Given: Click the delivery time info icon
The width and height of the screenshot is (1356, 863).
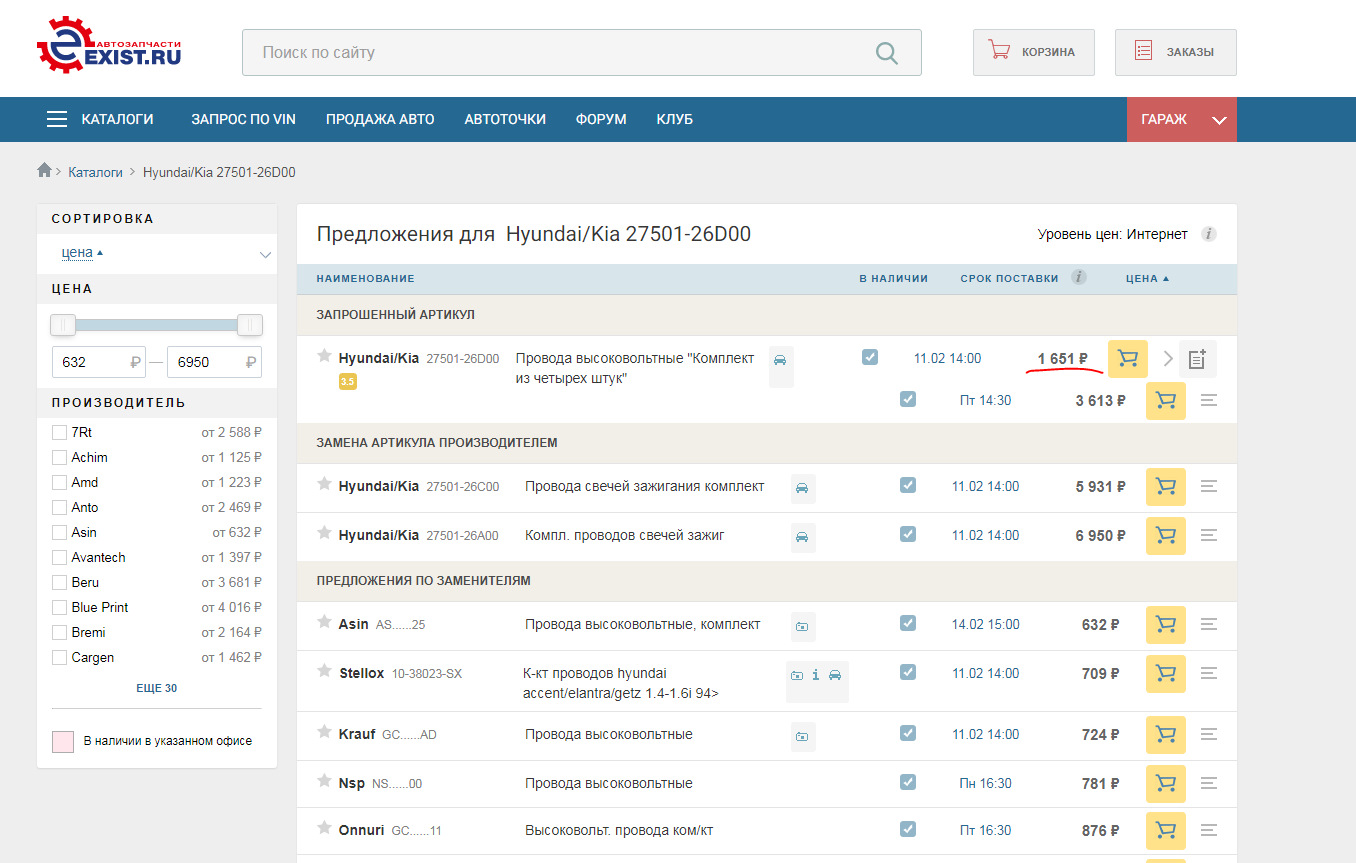Looking at the screenshot, I should (1078, 278).
